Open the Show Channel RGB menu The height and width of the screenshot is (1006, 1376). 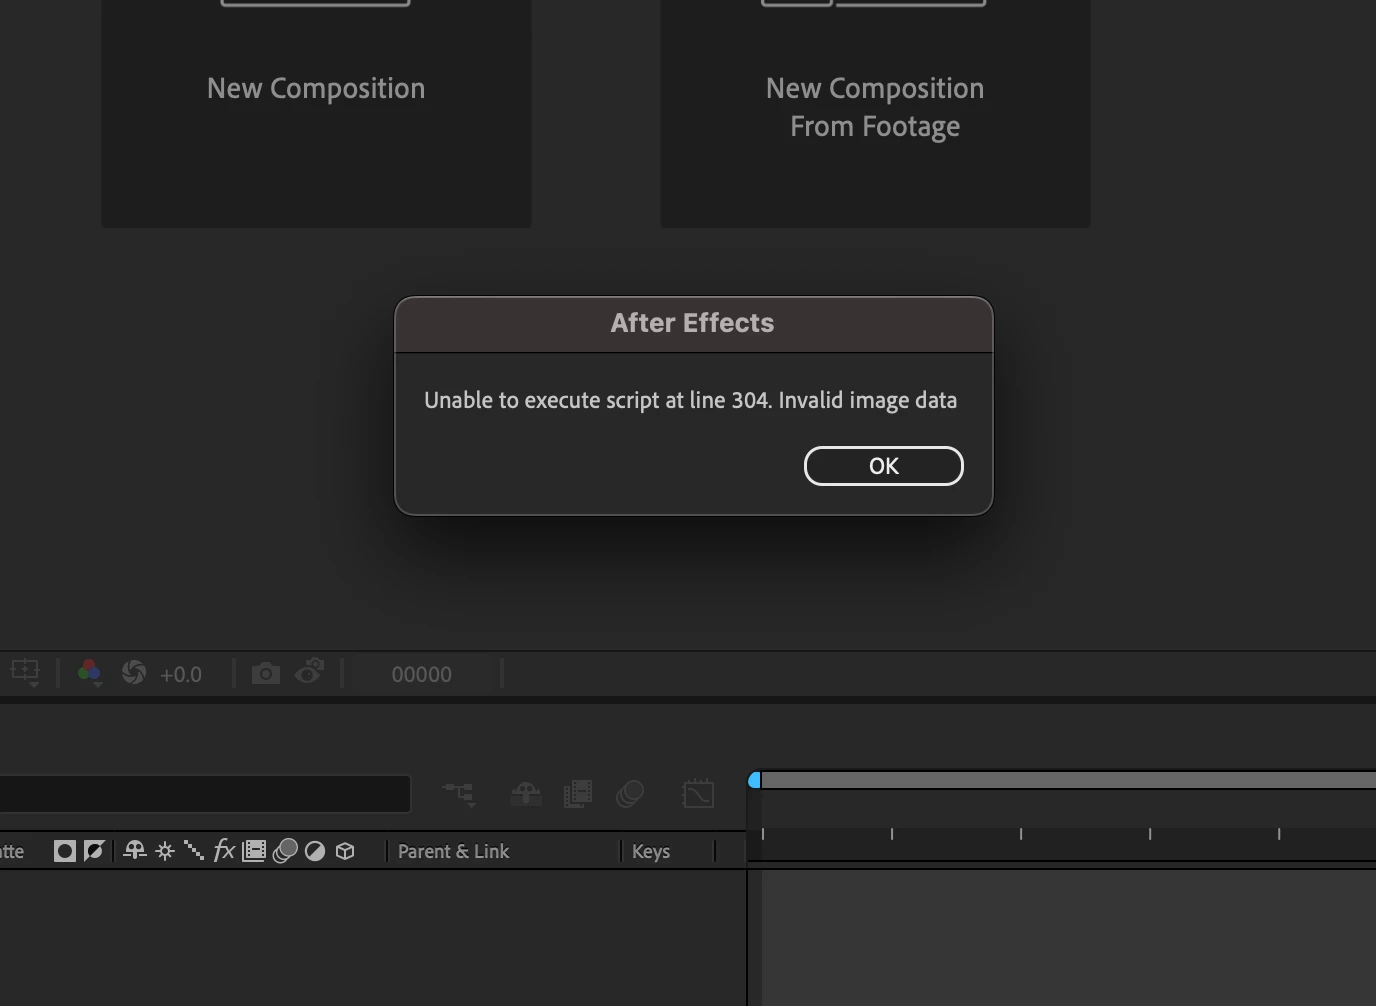tap(89, 673)
